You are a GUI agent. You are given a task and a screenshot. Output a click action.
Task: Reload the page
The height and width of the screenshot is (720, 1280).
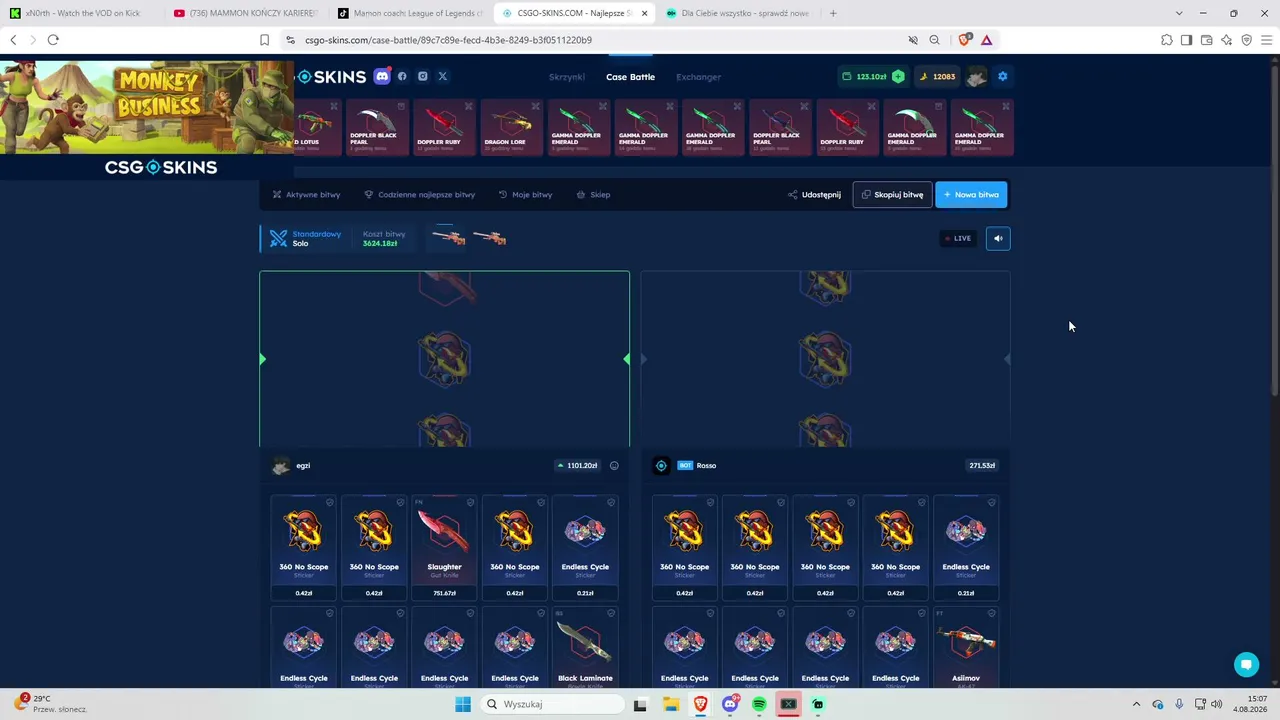point(53,40)
